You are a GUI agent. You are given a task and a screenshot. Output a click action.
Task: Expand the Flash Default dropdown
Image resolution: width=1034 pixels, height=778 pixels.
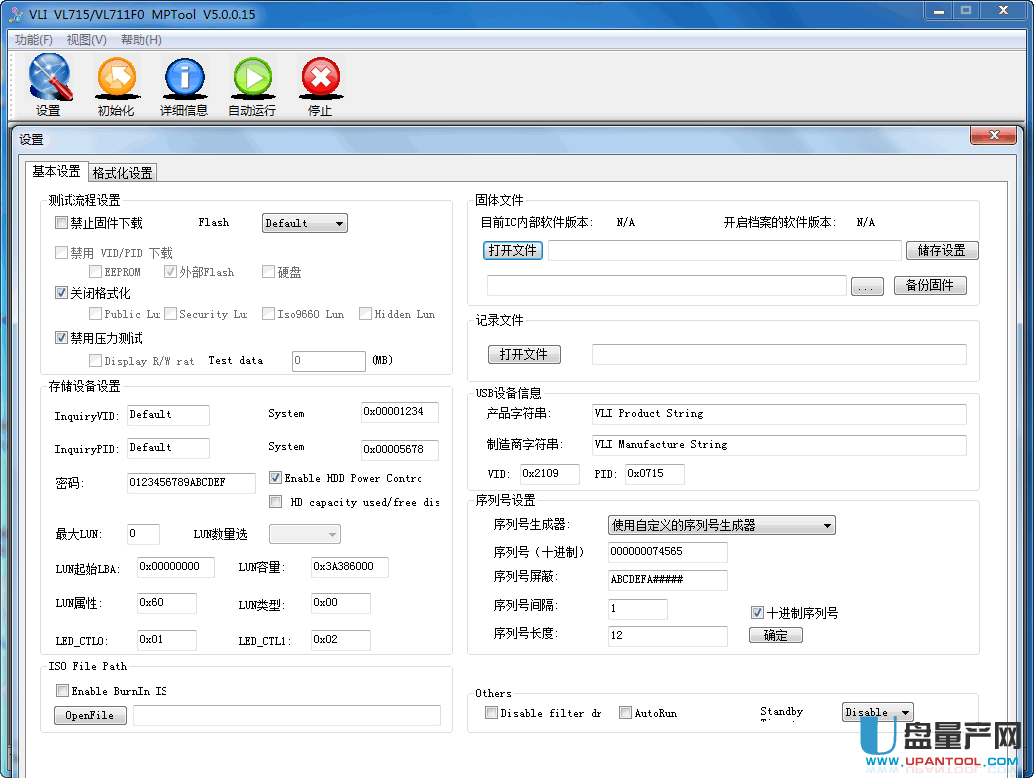(304, 223)
